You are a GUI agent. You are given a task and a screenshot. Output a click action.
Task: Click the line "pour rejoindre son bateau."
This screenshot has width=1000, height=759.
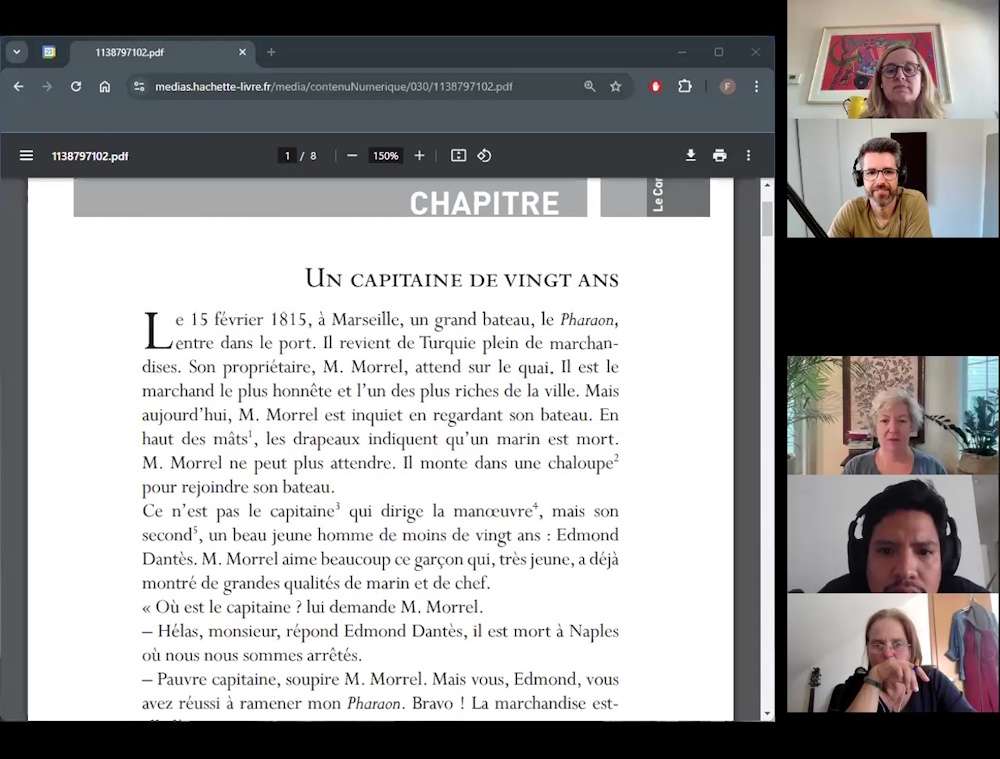239,487
